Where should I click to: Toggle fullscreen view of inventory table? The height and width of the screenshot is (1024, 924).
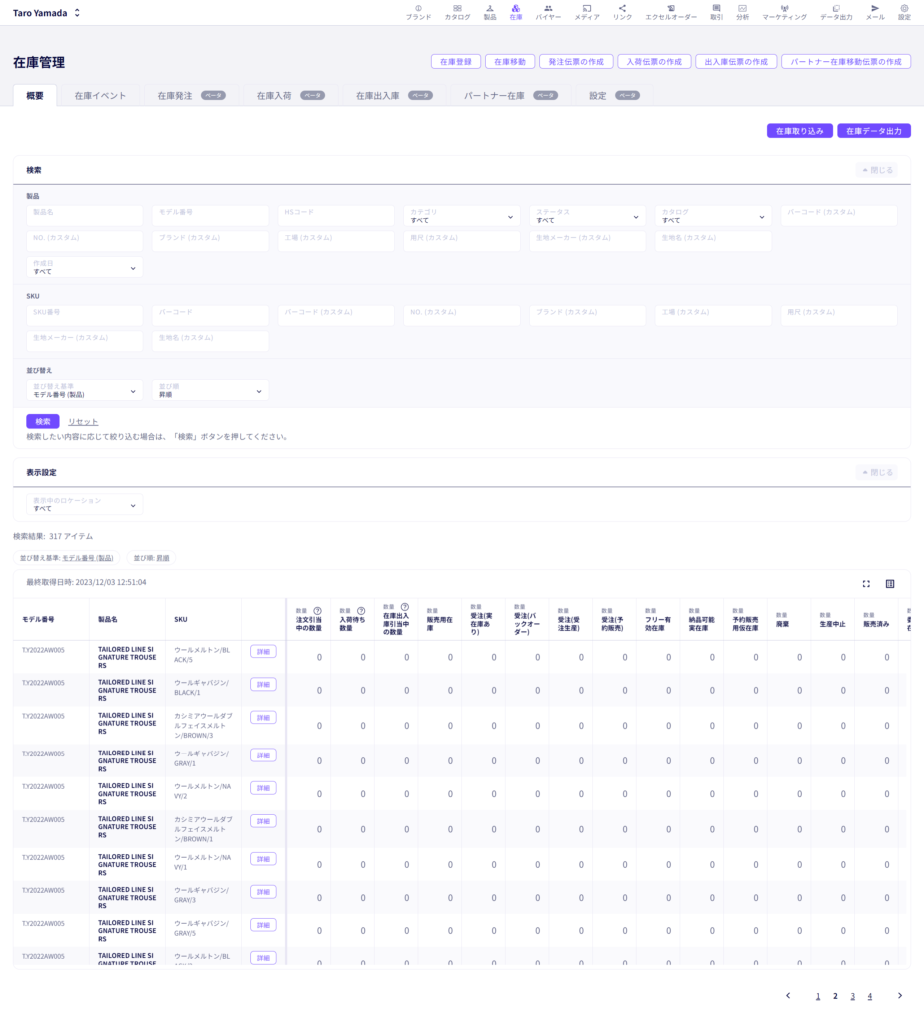click(x=866, y=584)
